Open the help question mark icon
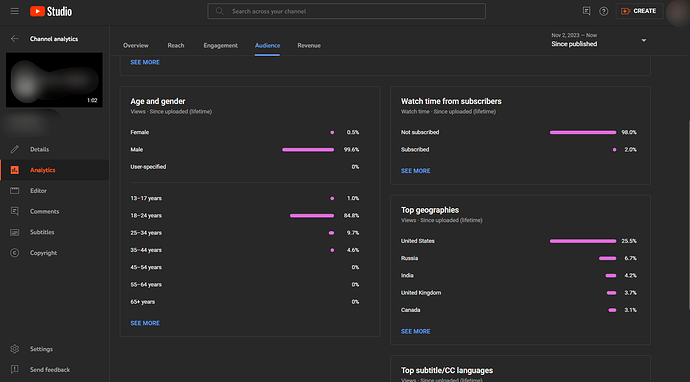This screenshot has height=382, width=690. (x=604, y=11)
